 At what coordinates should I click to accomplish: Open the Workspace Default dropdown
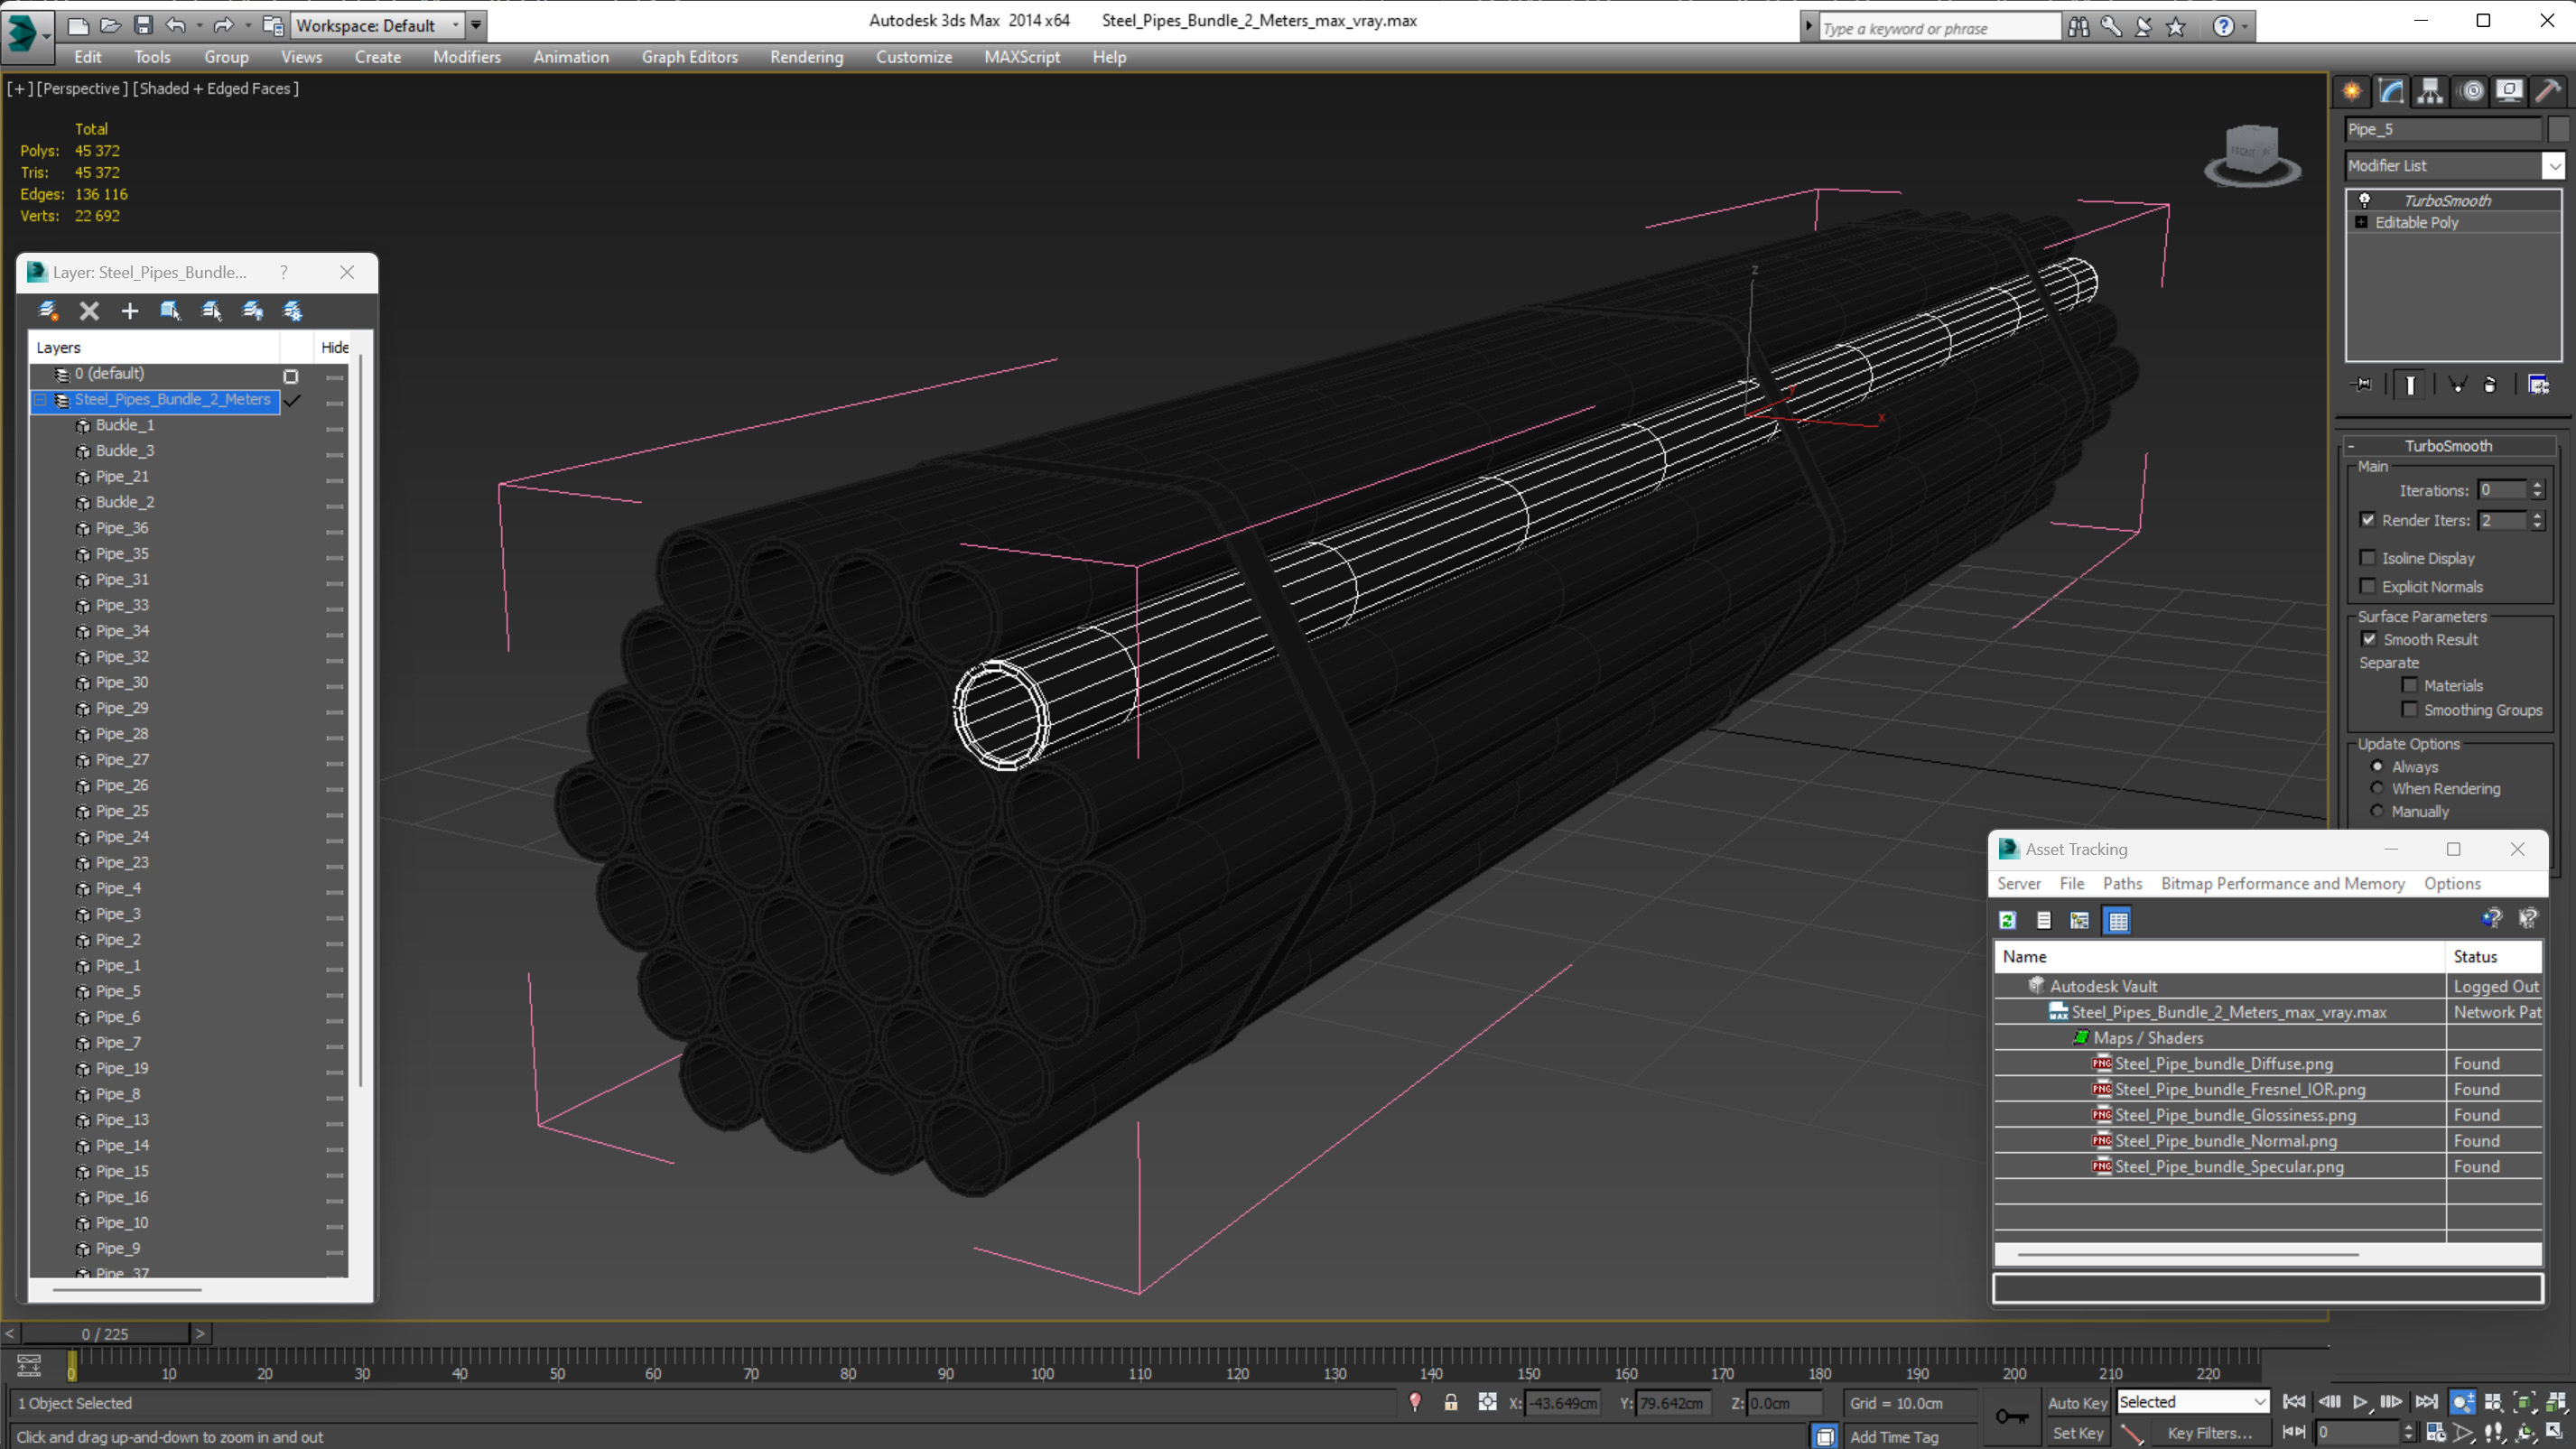[456, 25]
